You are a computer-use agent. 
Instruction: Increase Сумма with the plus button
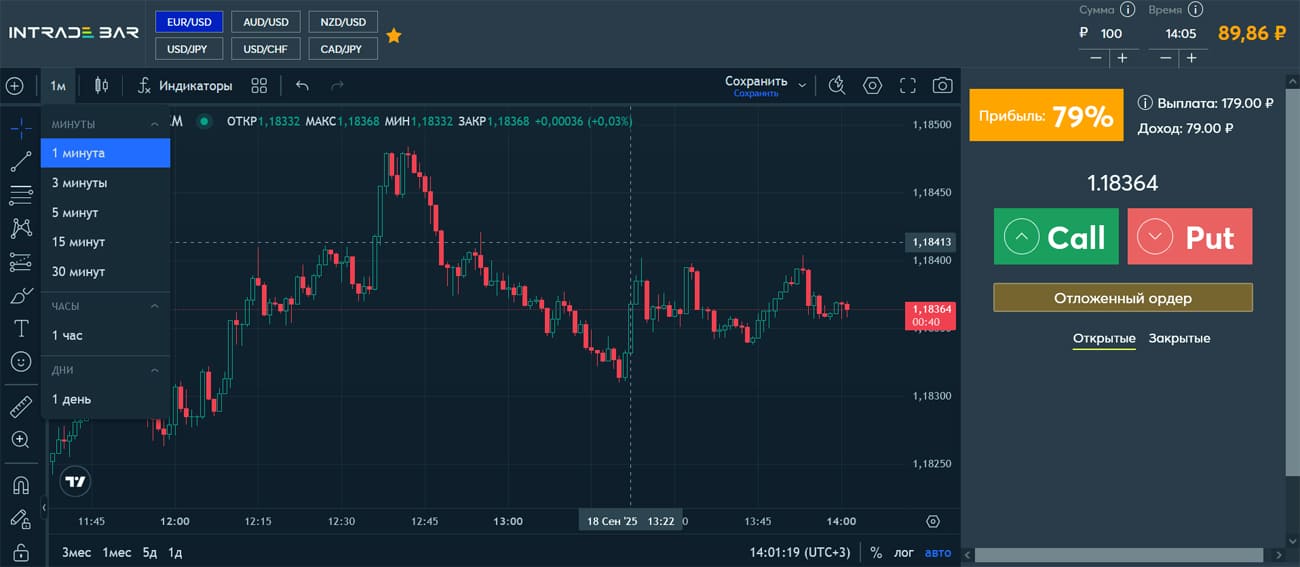pyautogui.click(x=1122, y=58)
